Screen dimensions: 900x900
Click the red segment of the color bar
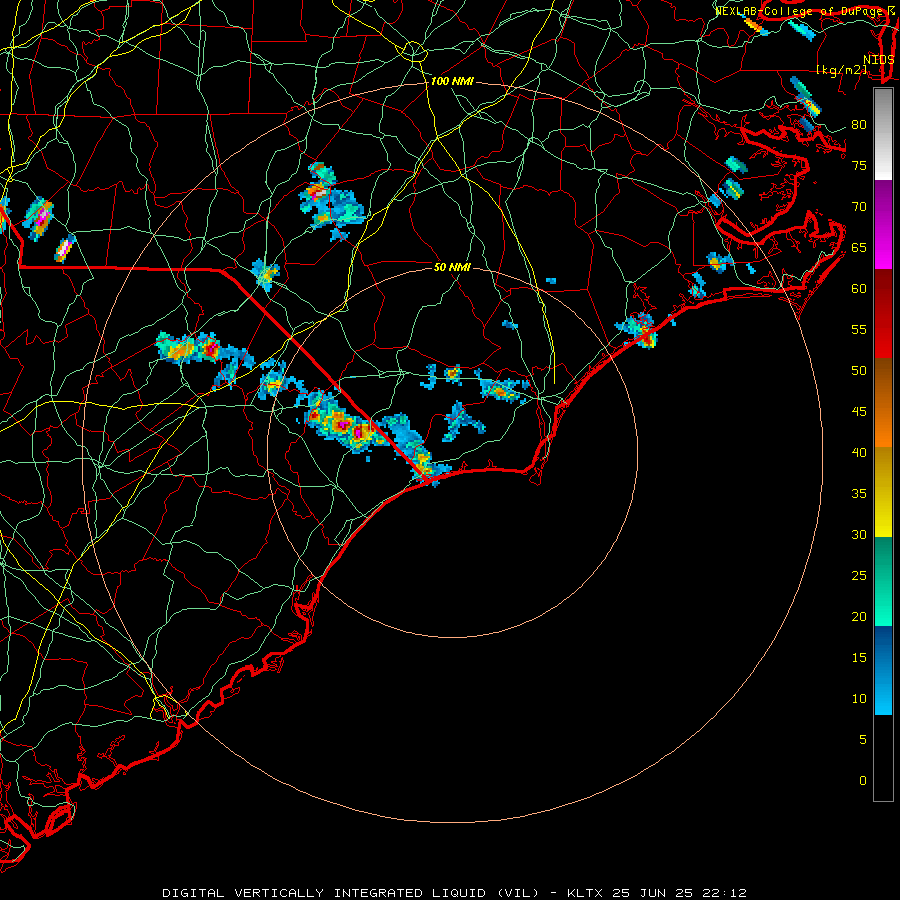[883, 314]
